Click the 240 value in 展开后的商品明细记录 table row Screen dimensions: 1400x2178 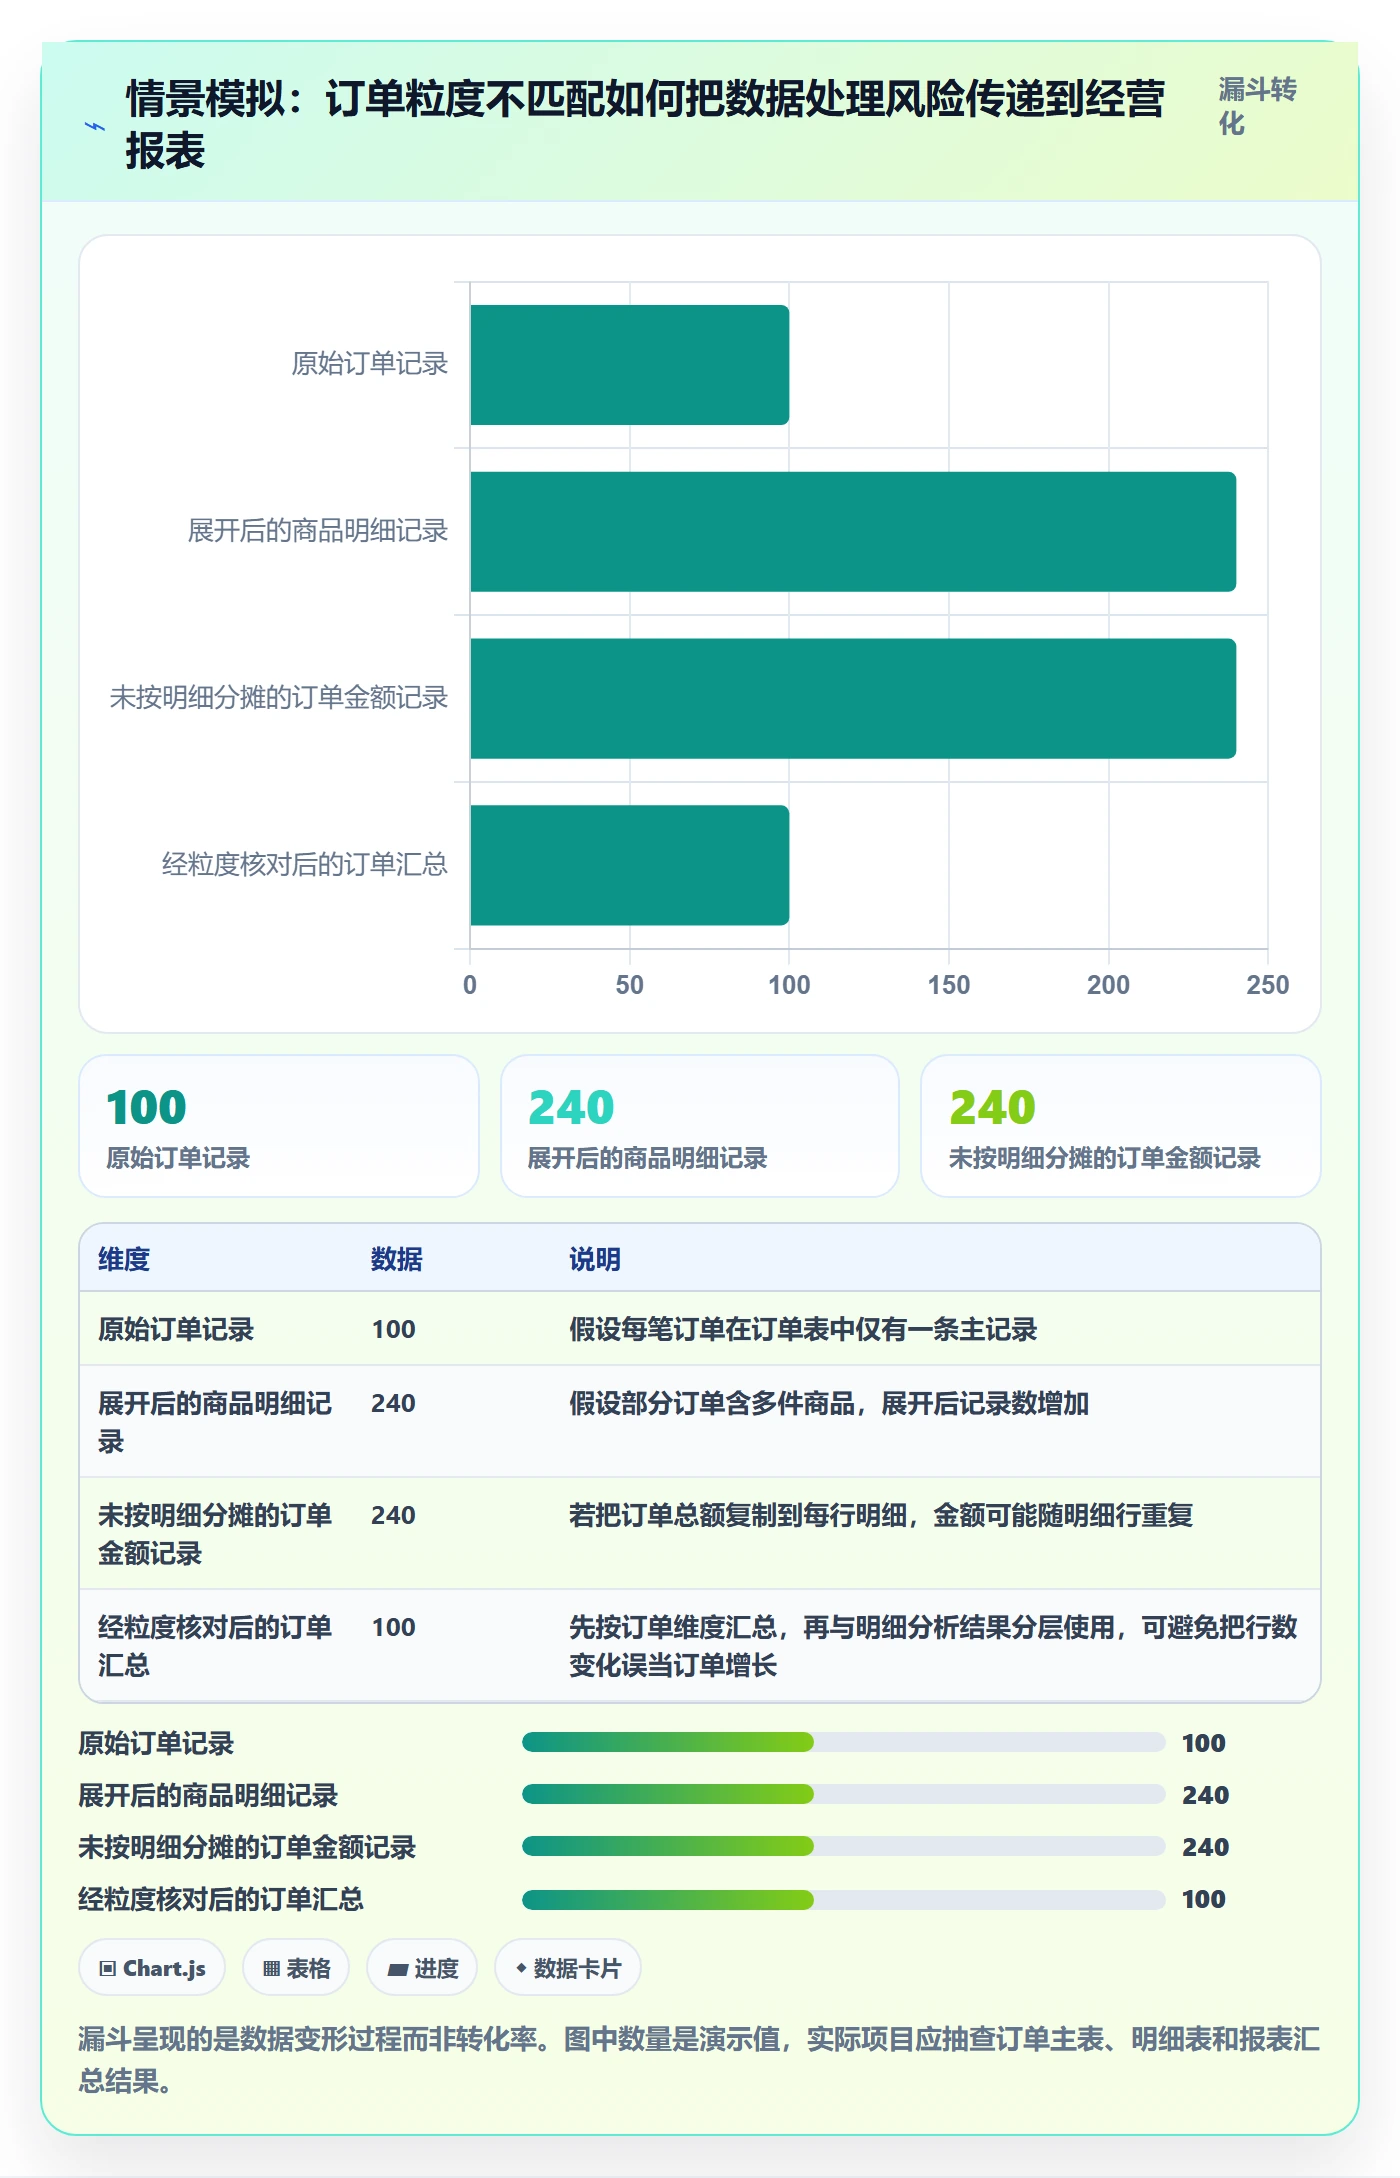tap(394, 1403)
